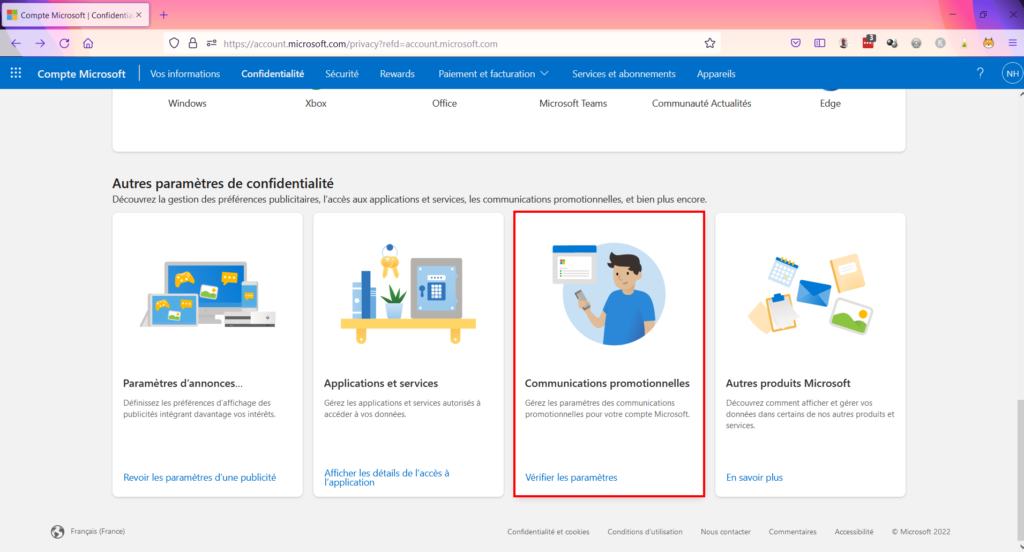Open the black and white spheres extension
This screenshot has height=552, width=1024.
tap(892, 43)
